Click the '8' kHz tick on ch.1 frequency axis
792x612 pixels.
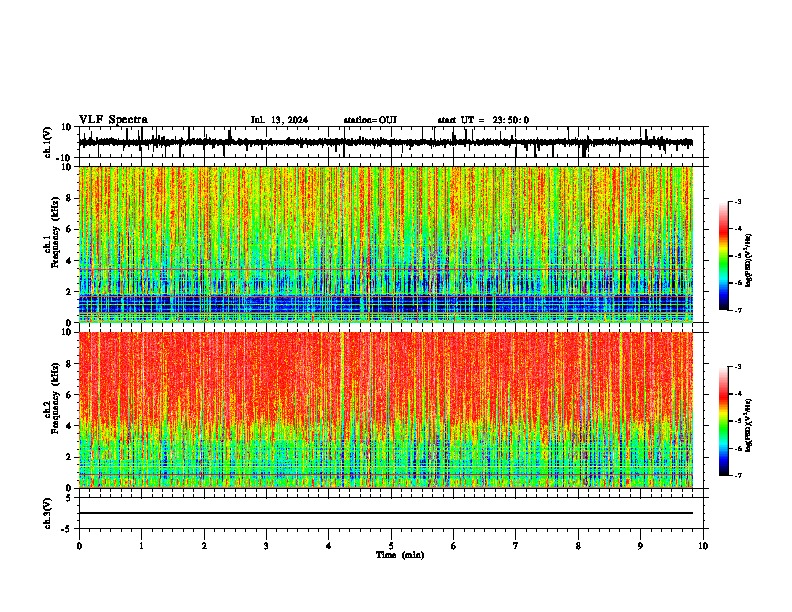[x=70, y=198]
